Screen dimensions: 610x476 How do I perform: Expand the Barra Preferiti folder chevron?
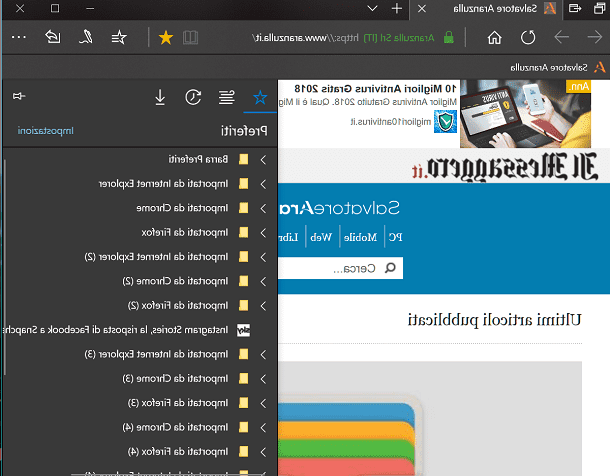(x=263, y=159)
